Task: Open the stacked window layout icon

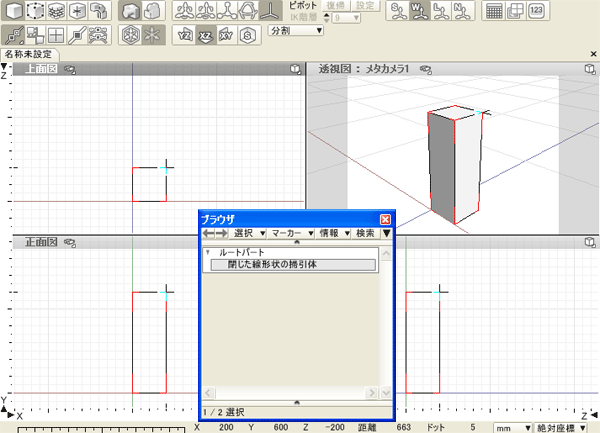Action: coord(515,11)
